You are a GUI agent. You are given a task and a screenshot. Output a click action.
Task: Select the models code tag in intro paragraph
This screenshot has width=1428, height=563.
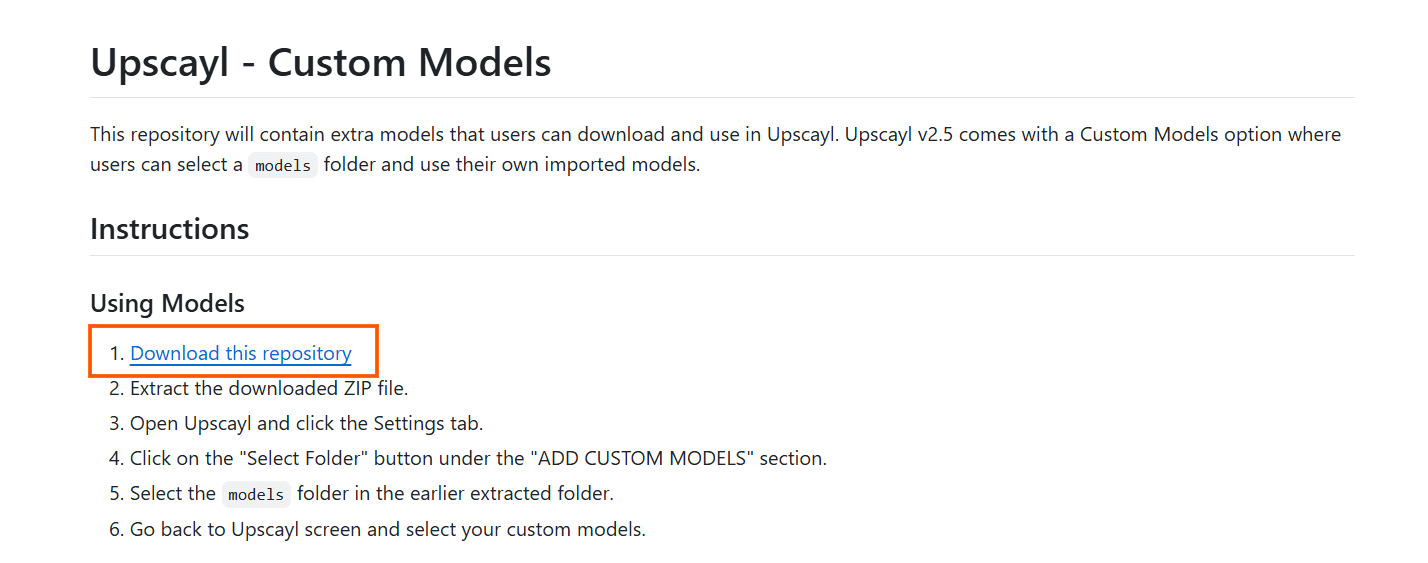click(283, 166)
